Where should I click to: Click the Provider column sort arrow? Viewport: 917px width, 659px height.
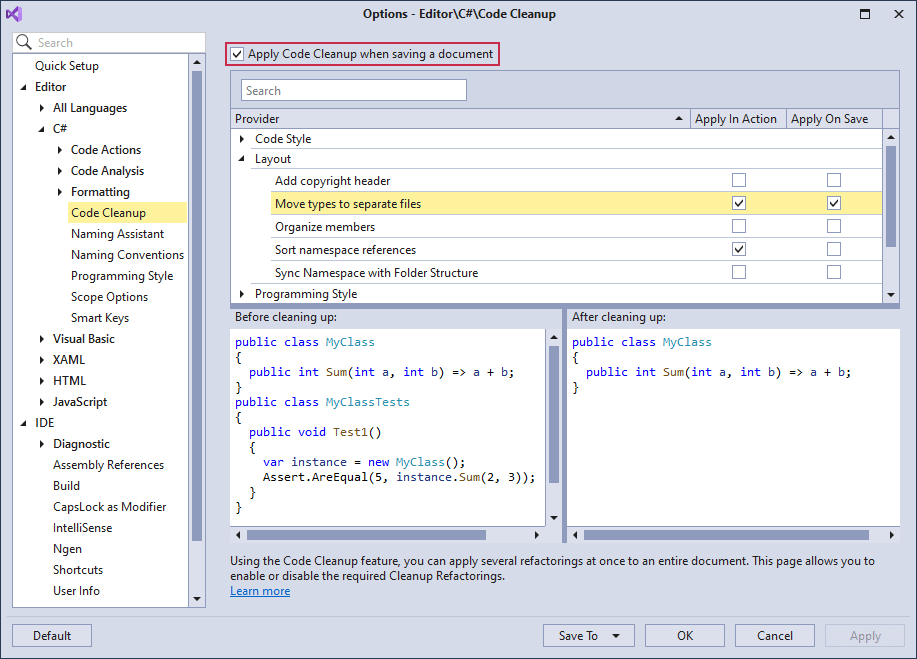pos(680,119)
